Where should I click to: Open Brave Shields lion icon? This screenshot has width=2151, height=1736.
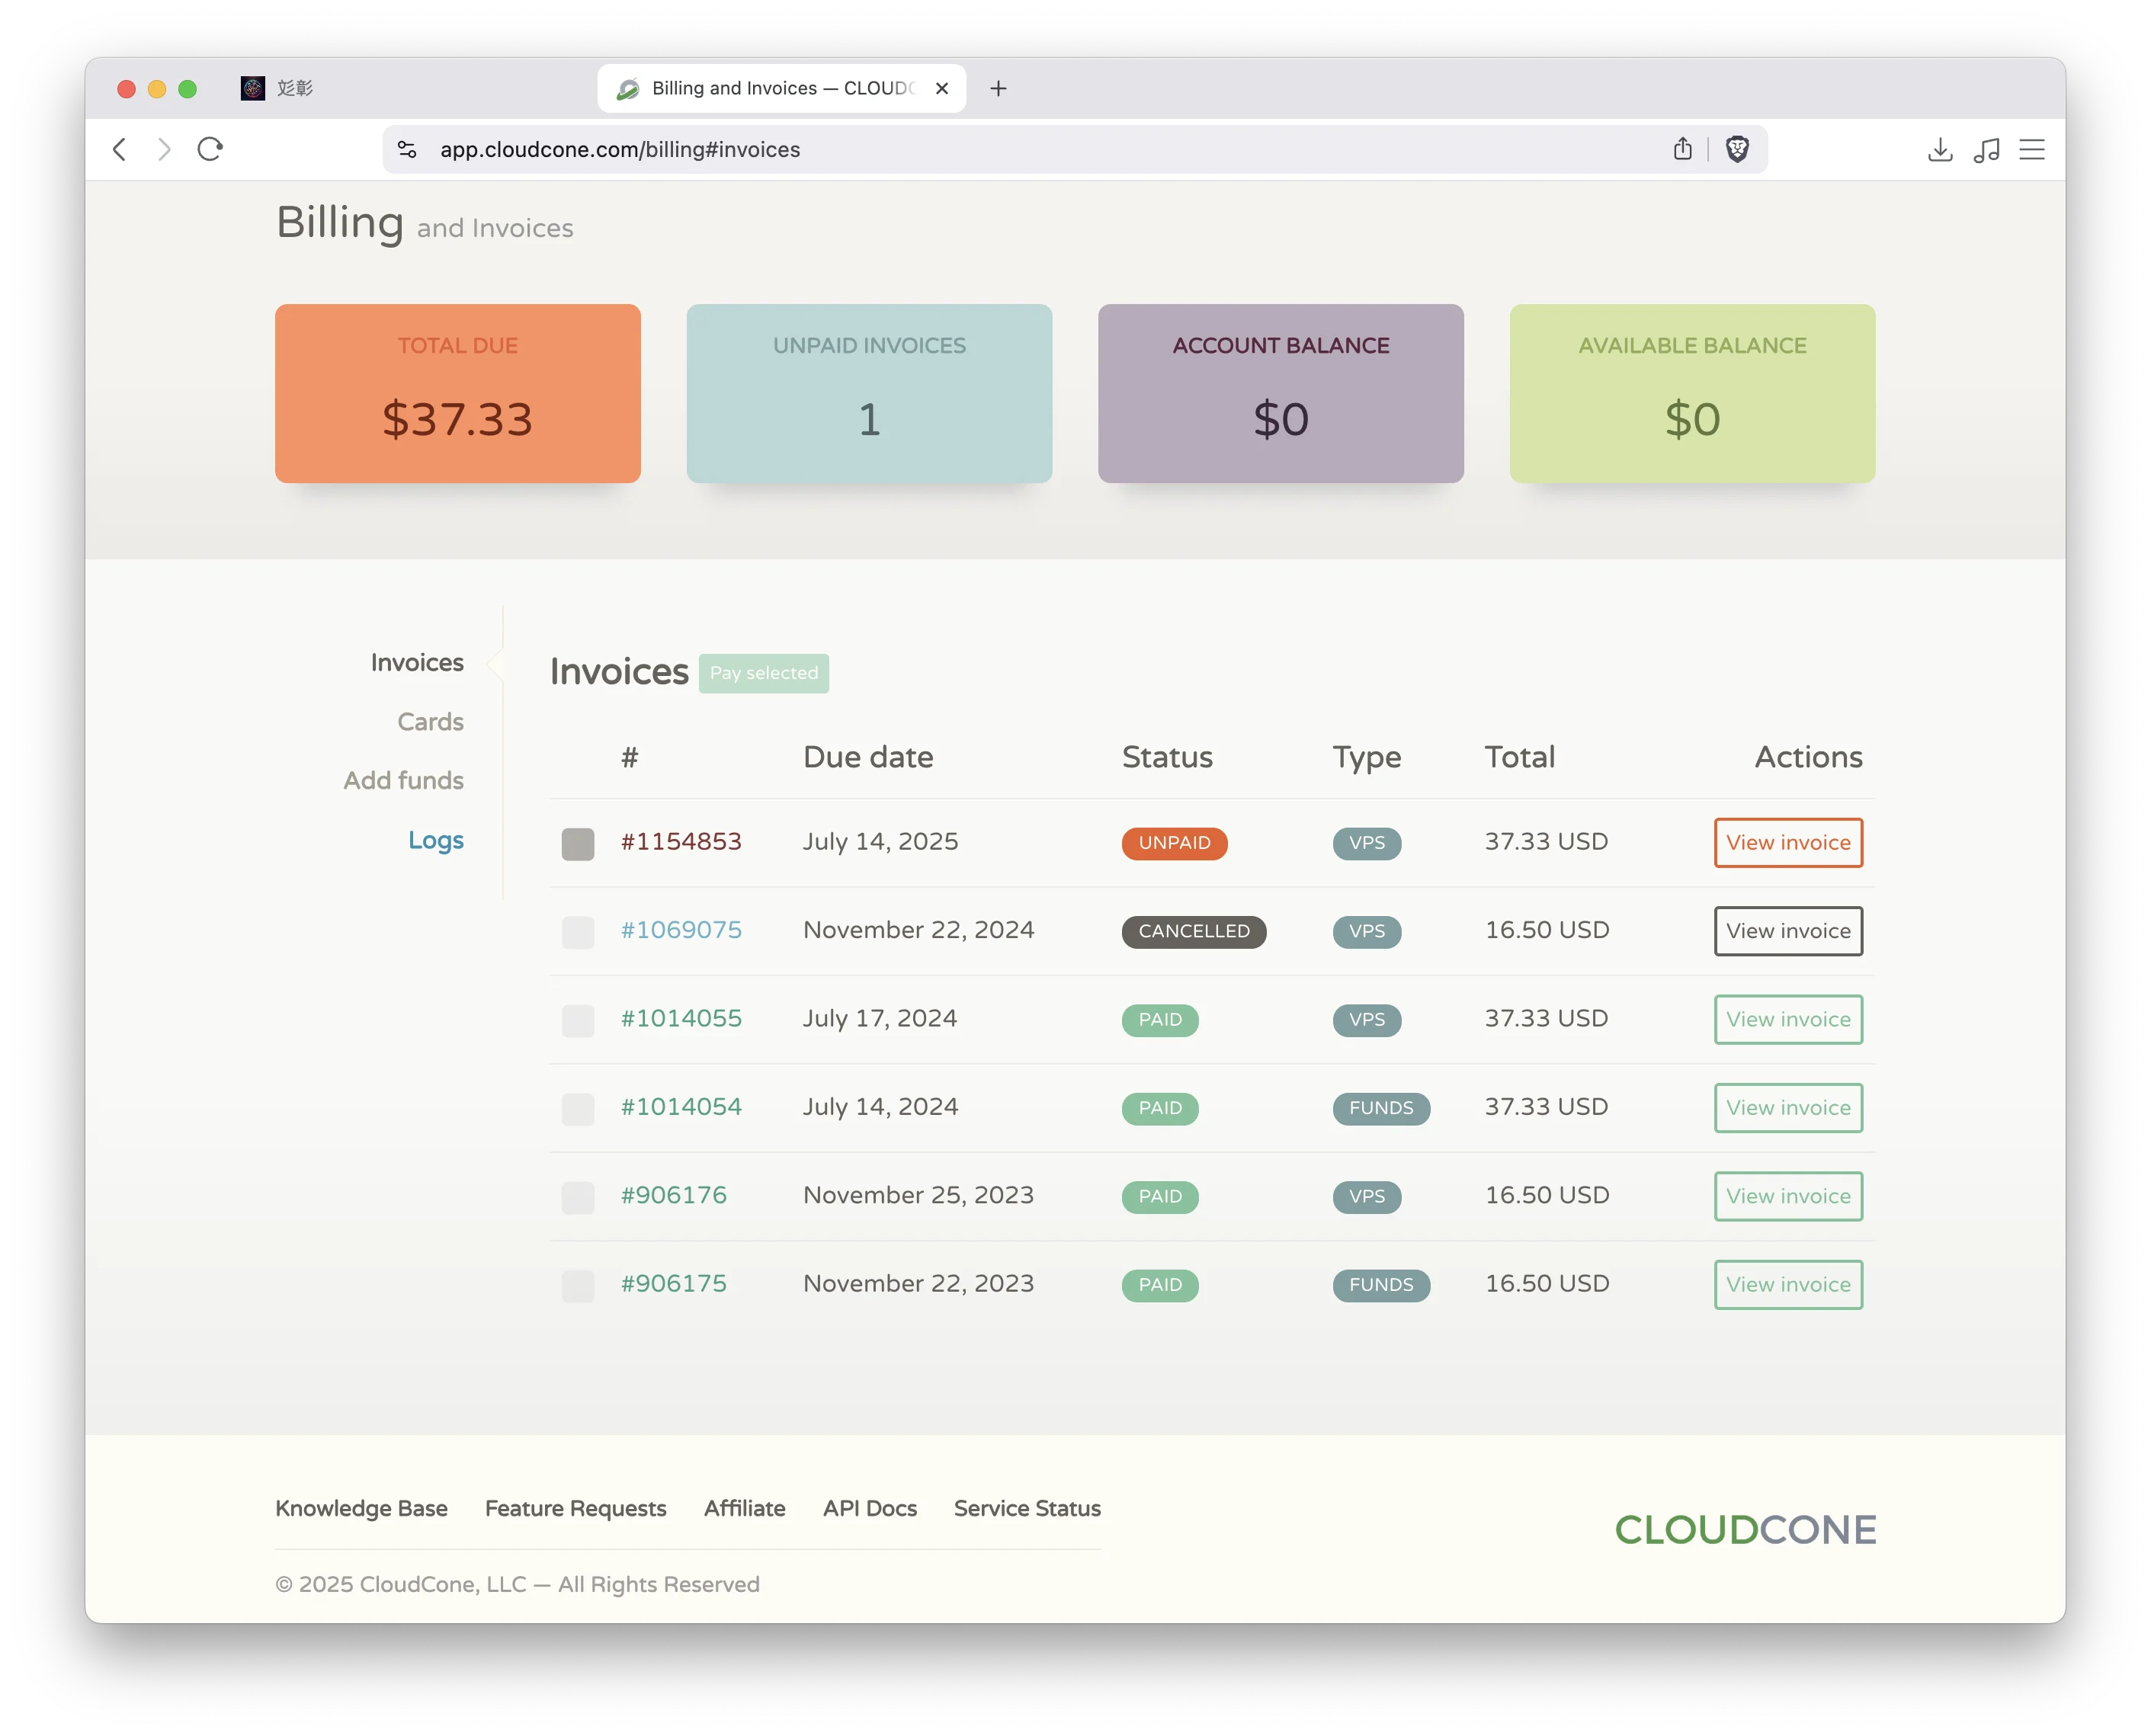pos(1737,150)
